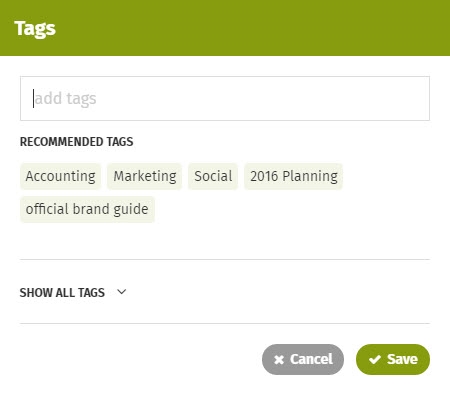Cancel the tags dialog
Viewport: 450px width, 395px height.
tap(303, 359)
